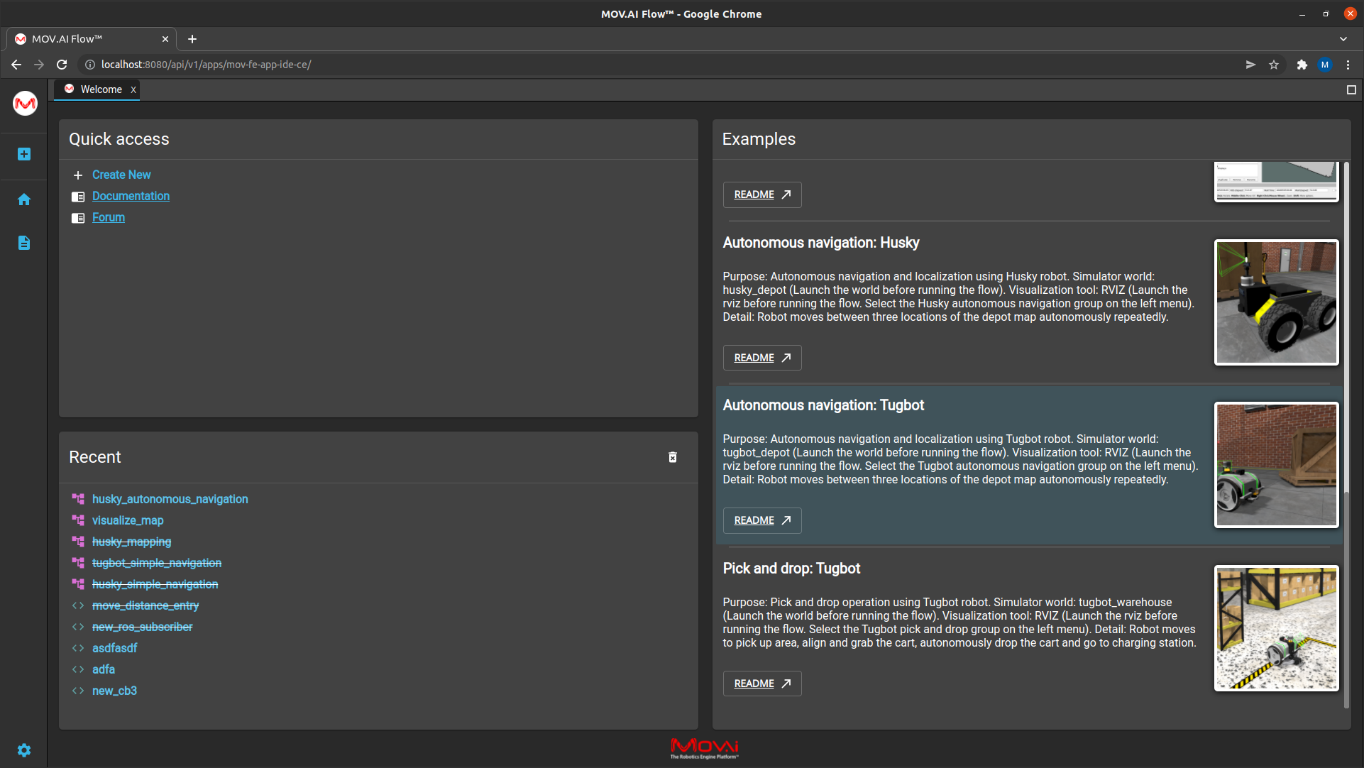Open asdfasdf from Recent
Screen dimensions: 1364x768
(x=115, y=648)
